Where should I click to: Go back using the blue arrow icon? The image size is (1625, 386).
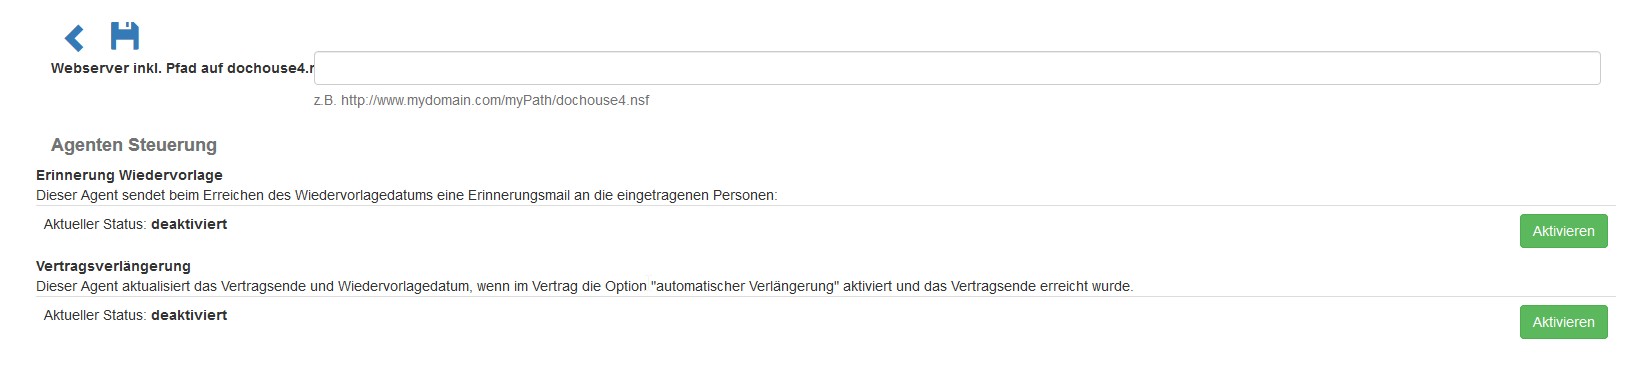[74, 38]
